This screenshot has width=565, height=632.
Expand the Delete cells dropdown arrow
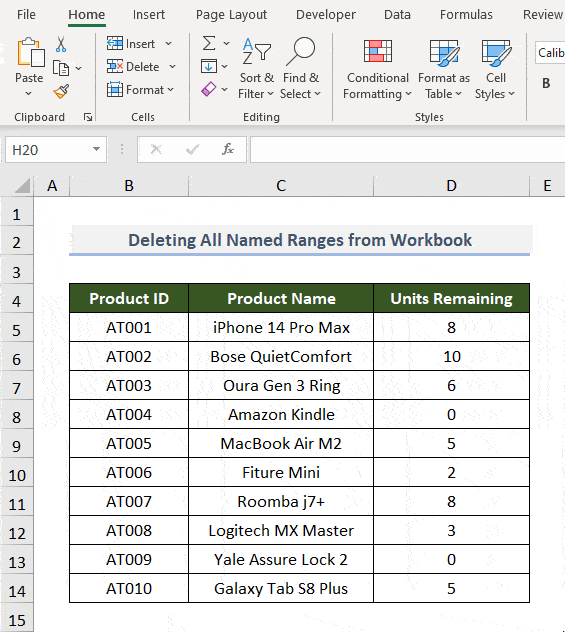point(172,67)
